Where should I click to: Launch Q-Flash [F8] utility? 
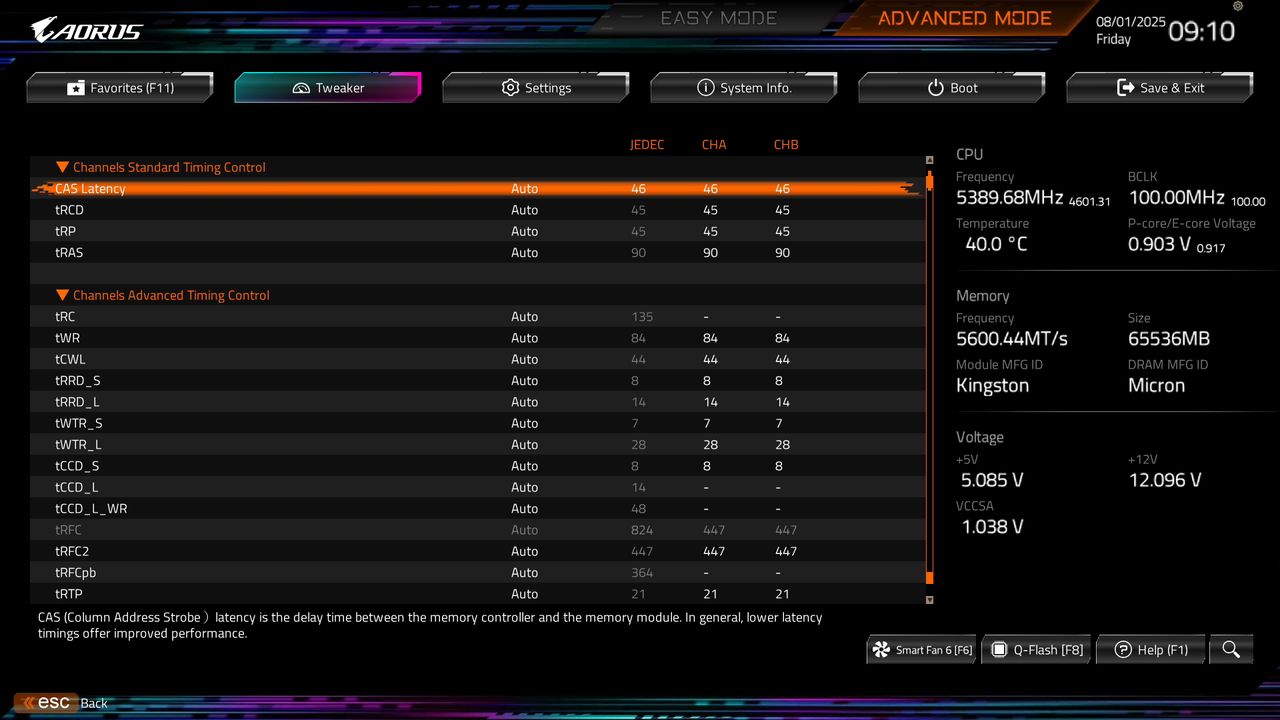click(1036, 650)
